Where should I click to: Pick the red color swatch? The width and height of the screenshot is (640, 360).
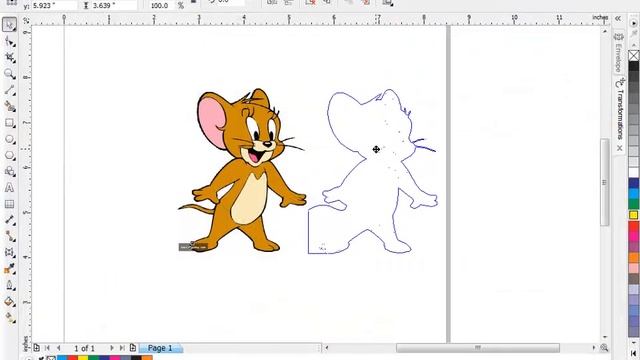pos(633,226)
